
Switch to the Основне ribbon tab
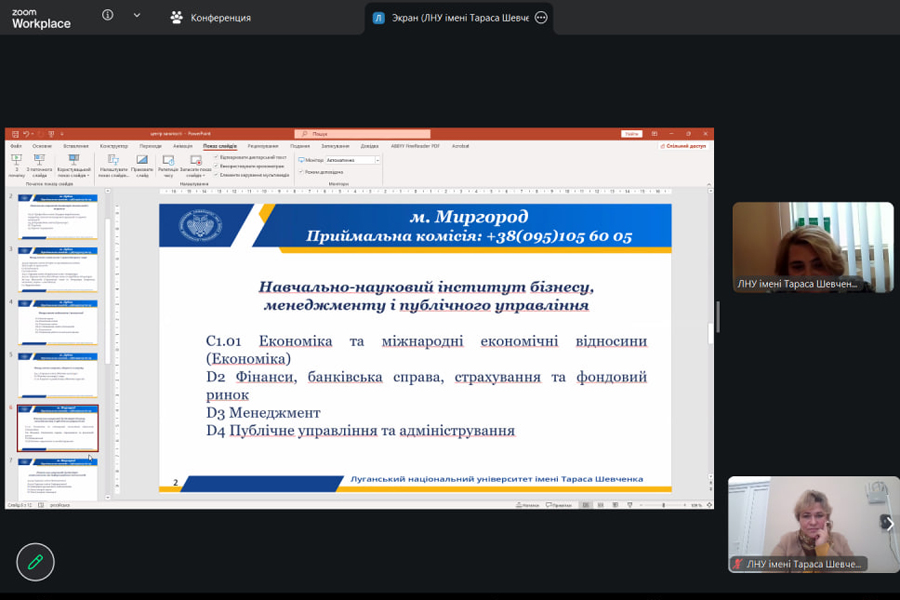coord(42,146)
